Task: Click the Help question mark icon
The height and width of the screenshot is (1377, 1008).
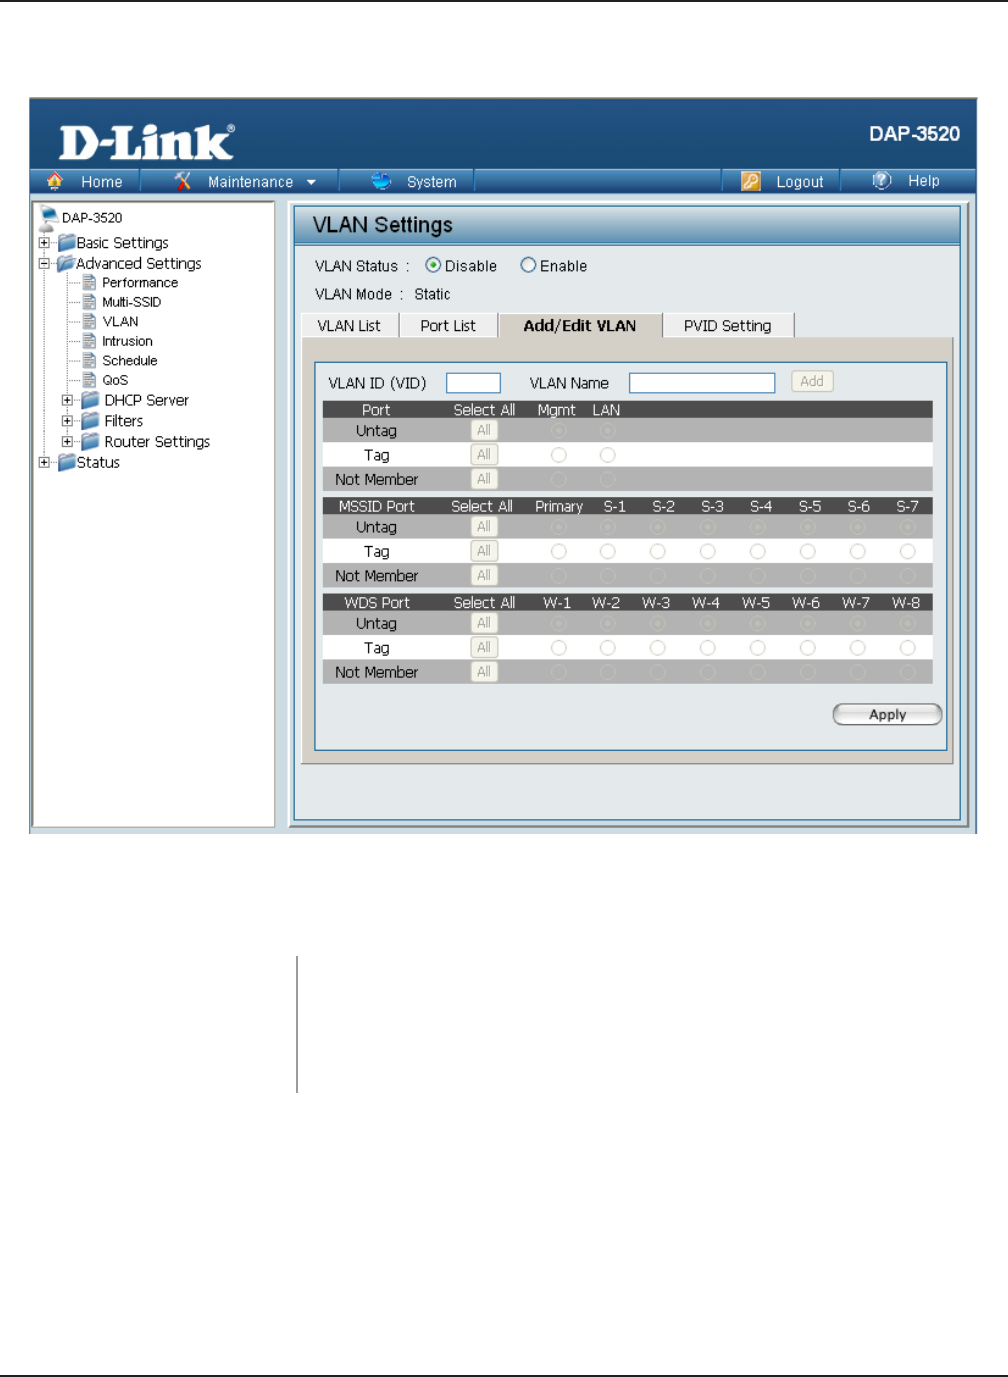Action: point(881,180)
